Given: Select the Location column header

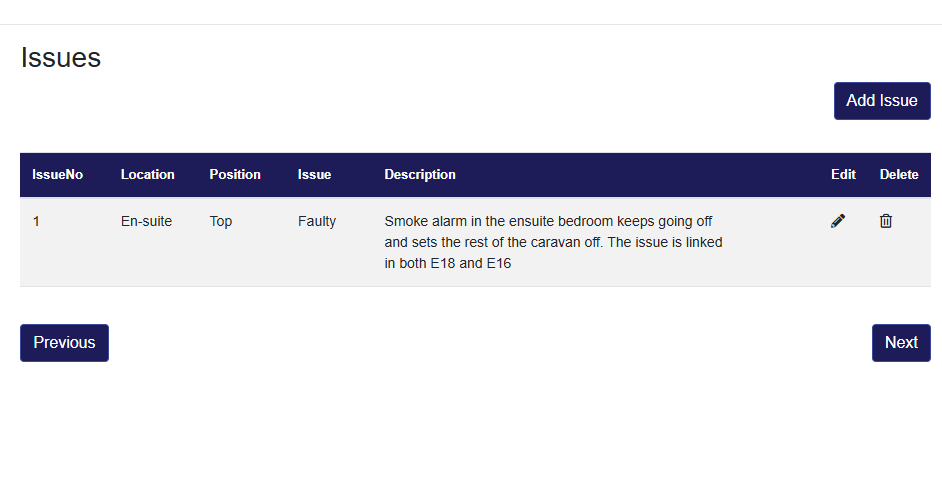Looking at the screenshot, I should pyautogui.click(x=148, y=174).
